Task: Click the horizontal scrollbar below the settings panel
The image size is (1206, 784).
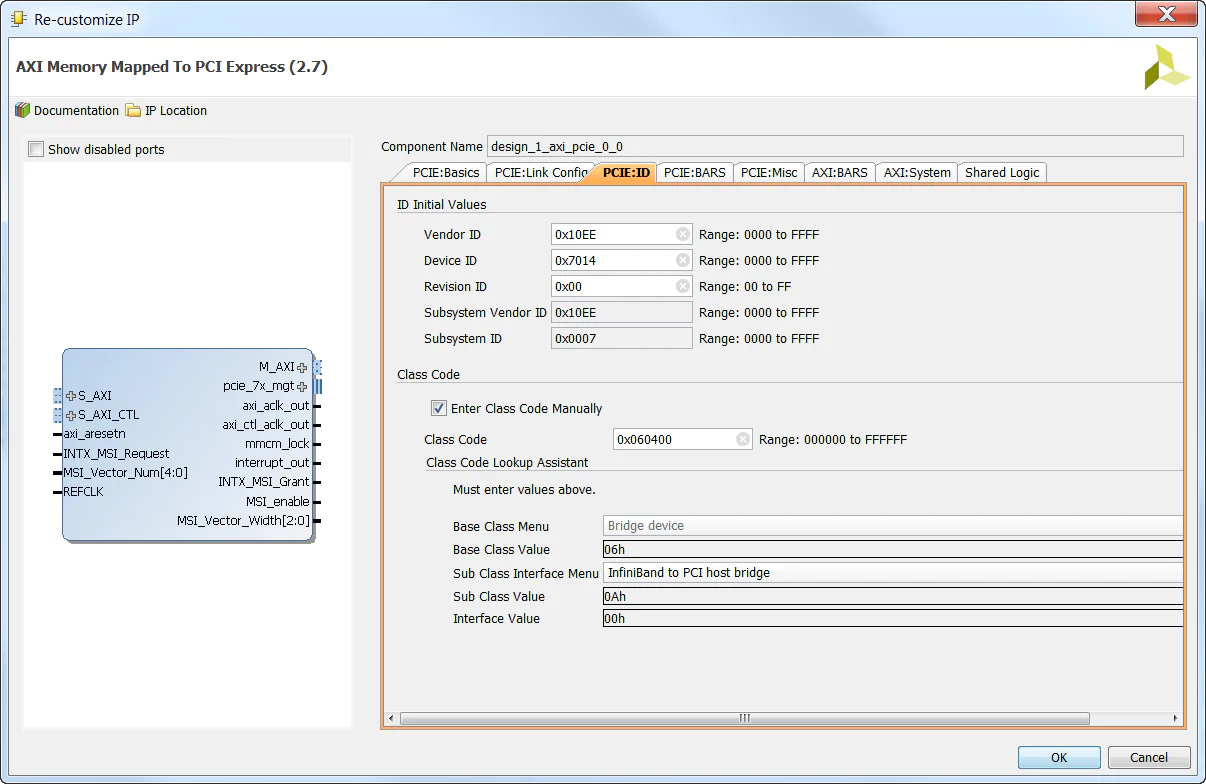Action: click(744, 718)
